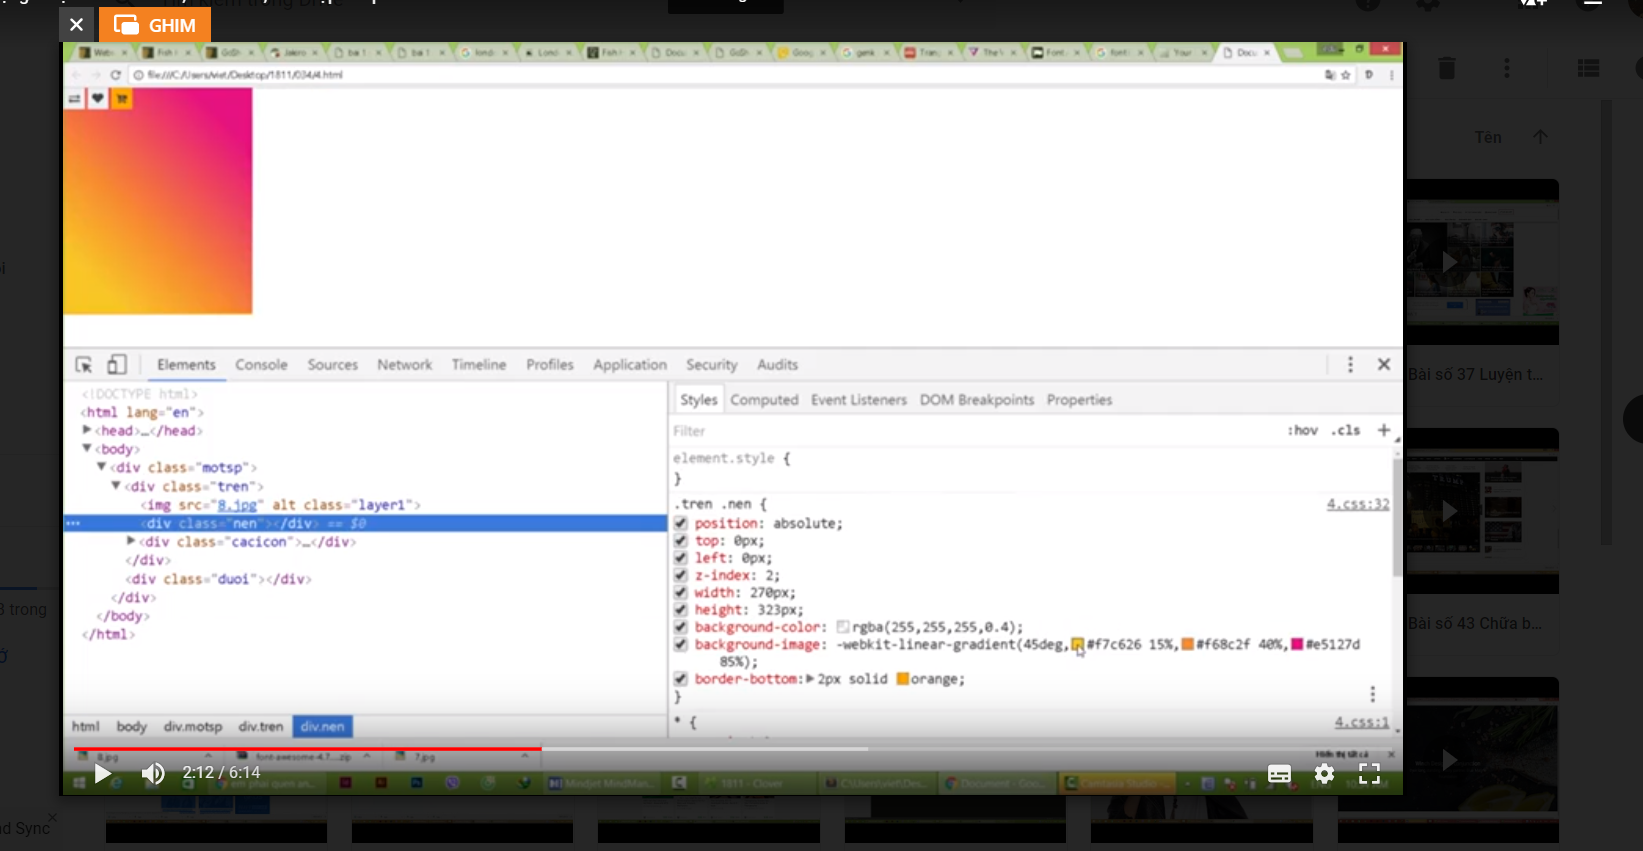The width and height of the screenshot is (1643, 851).
Task: Open the Chrome three-dot menu
Action: pyautogui.click(x=1391, y=75)
